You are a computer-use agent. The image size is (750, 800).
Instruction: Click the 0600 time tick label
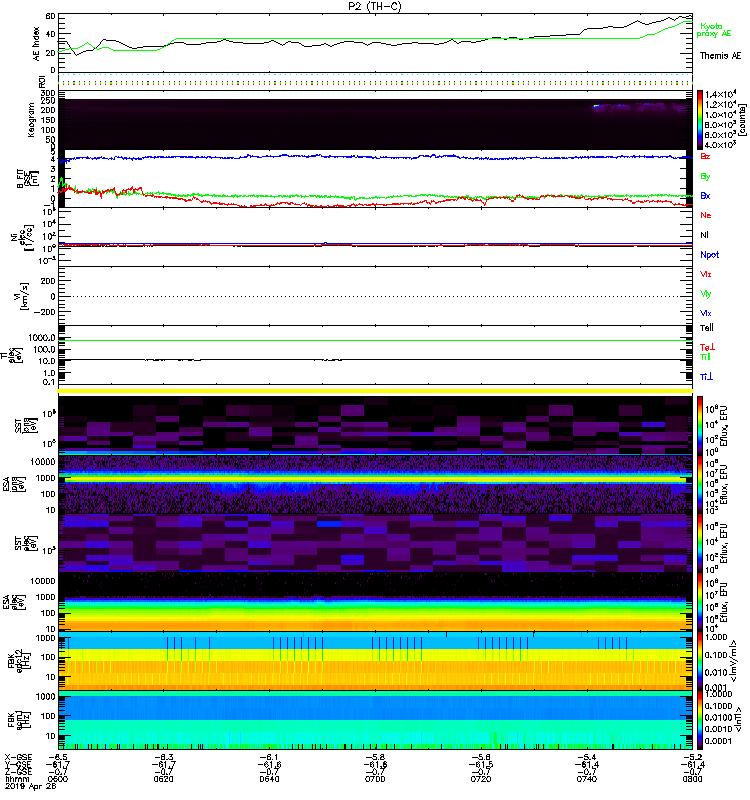point(57,779)
